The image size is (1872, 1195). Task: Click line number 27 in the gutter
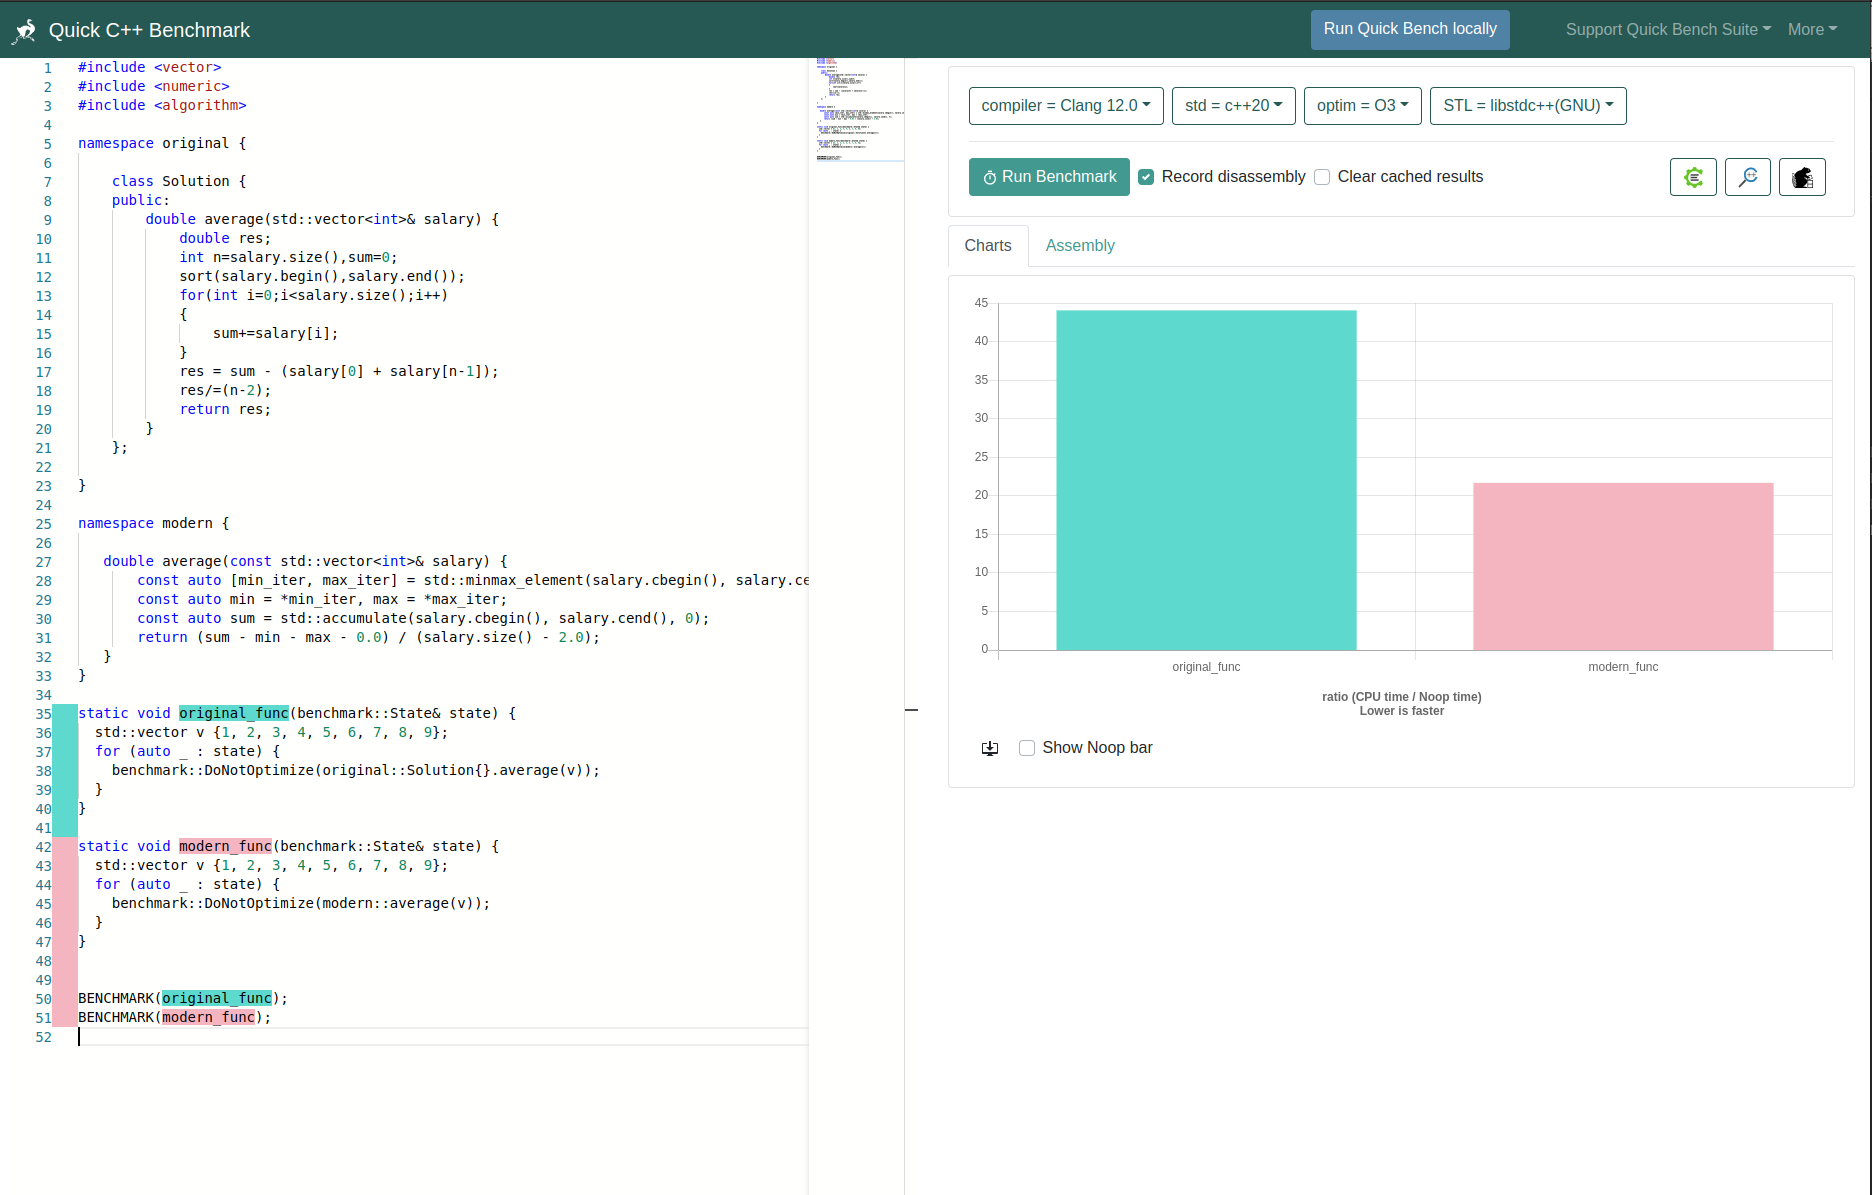pos(44,562)
